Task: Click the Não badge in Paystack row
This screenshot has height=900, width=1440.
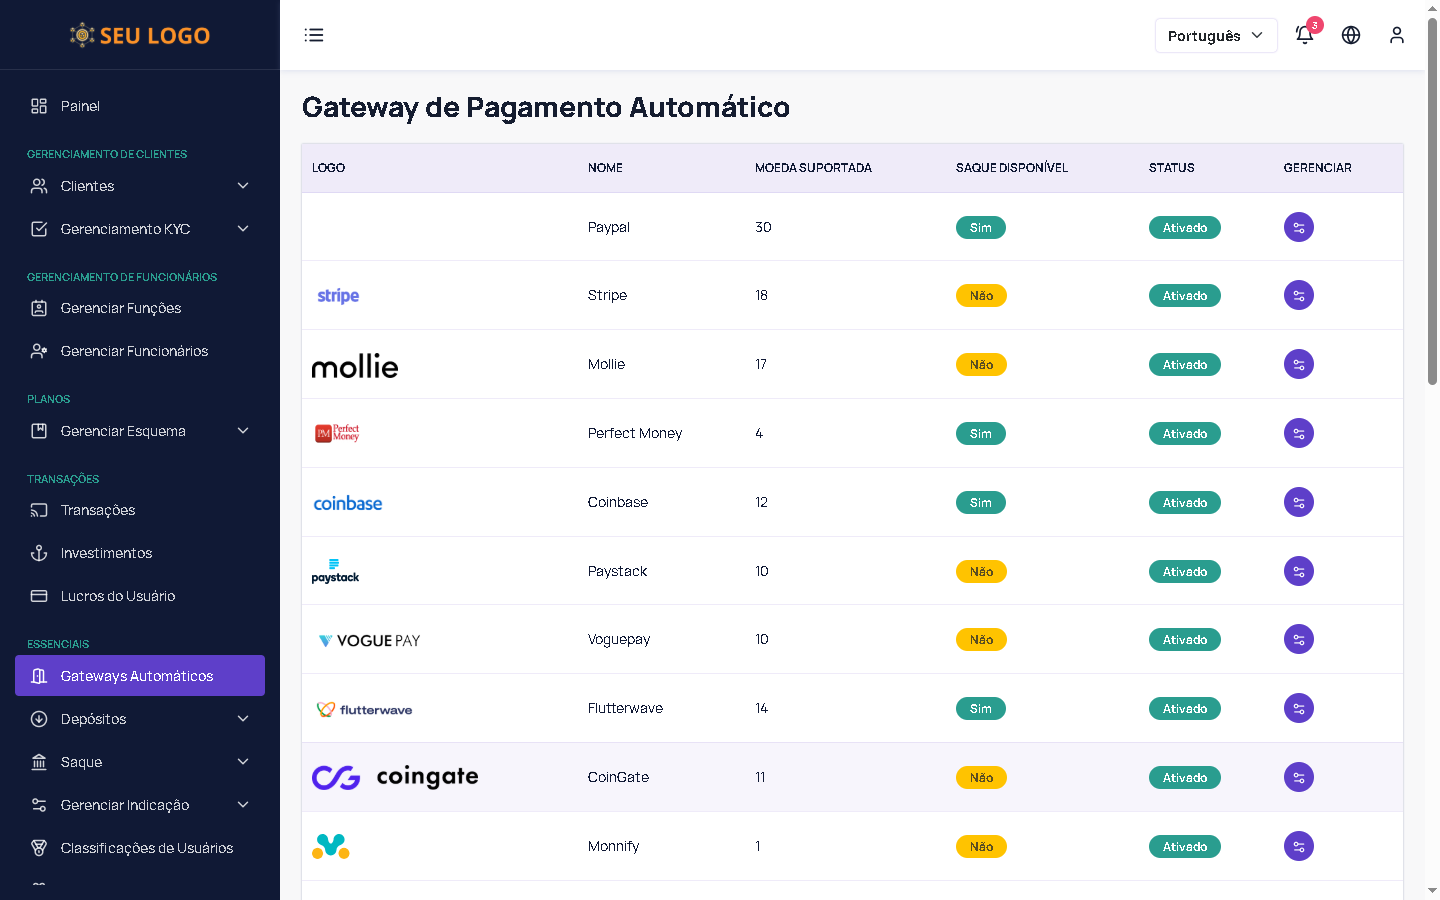Action: point(981,572)
